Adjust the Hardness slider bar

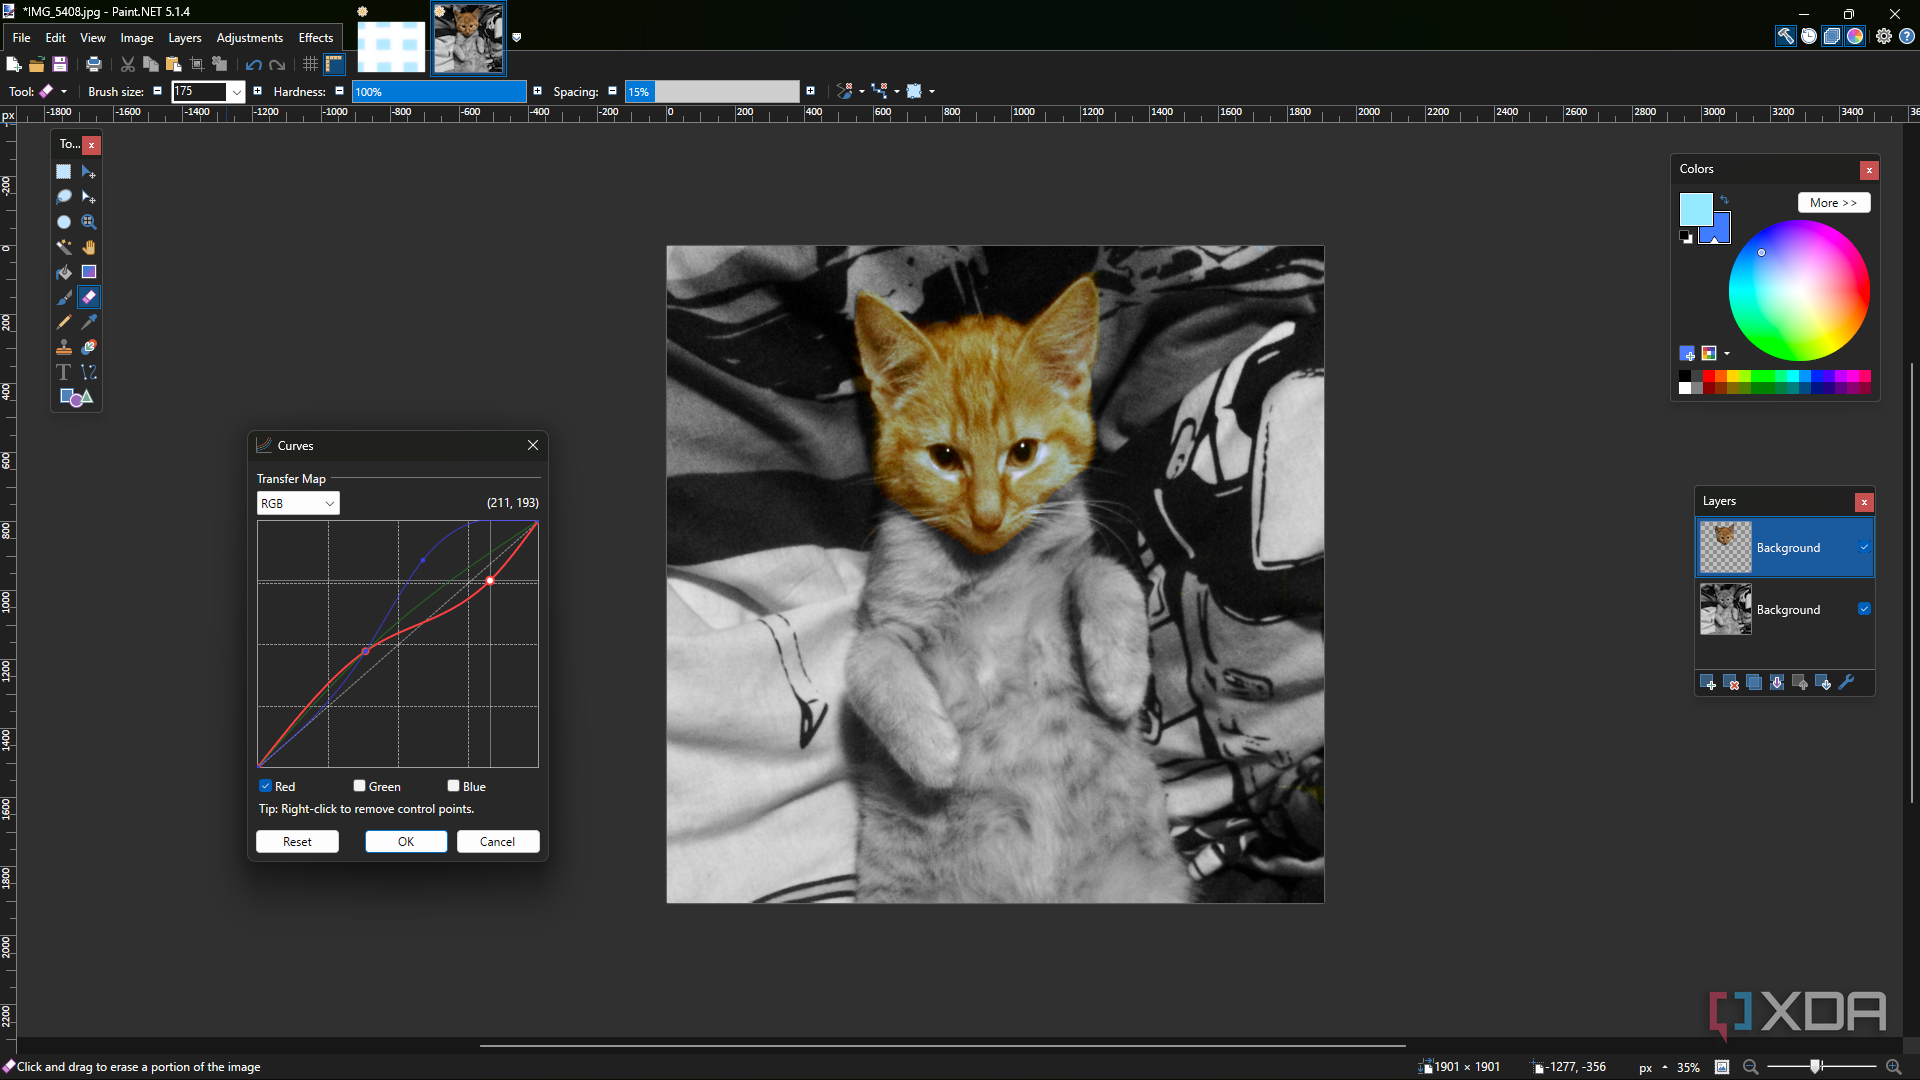[439, 91]
